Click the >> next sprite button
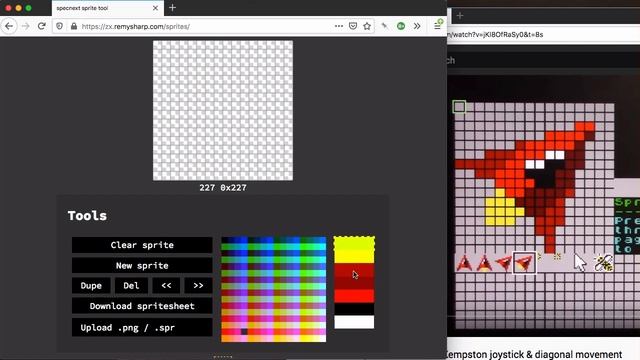This screenshot has width=640, height=360. tap(198, 286)
